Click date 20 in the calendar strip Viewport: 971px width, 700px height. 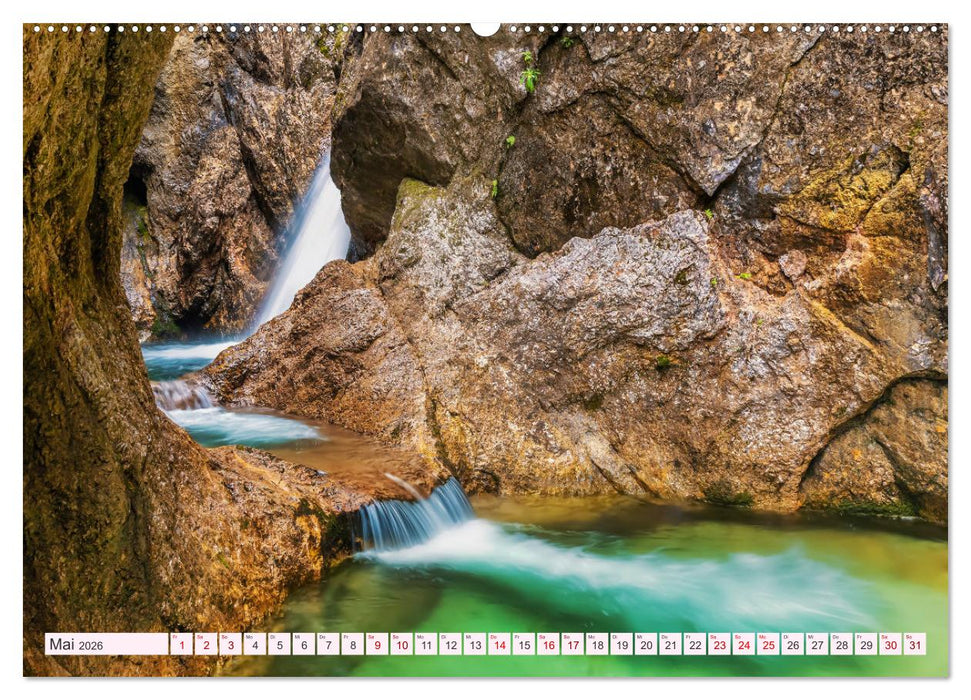(646, 645)
